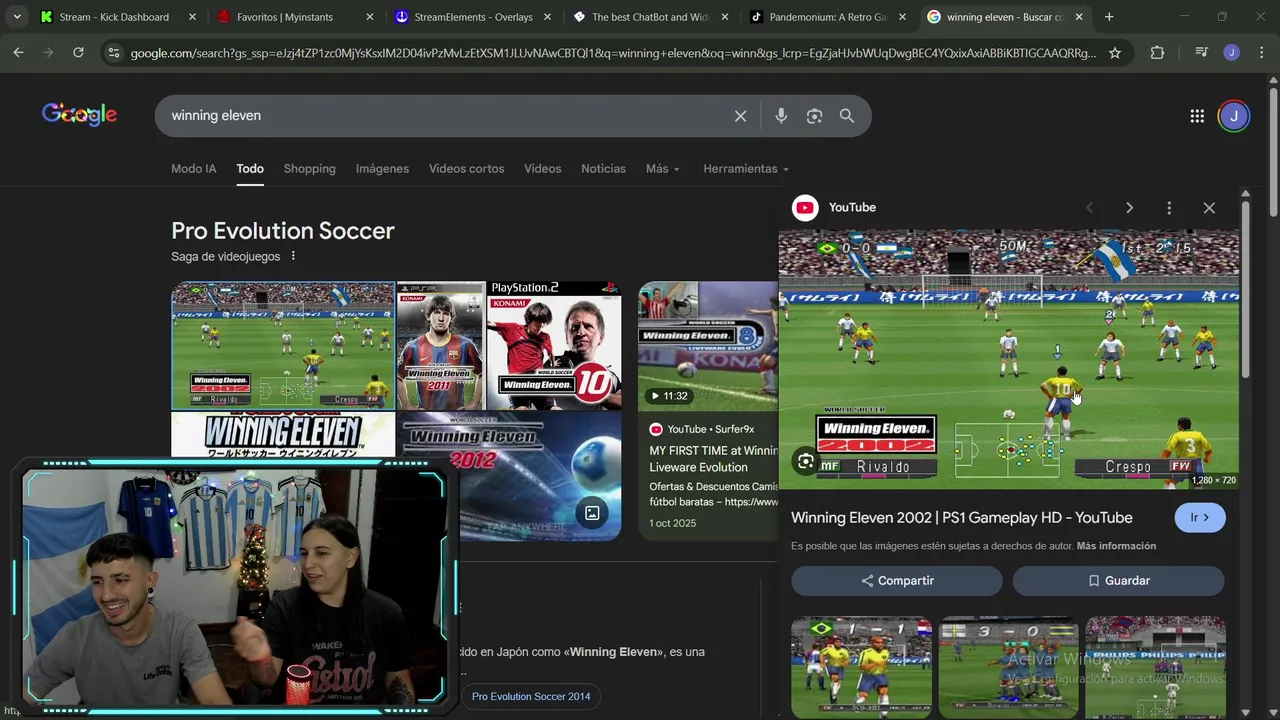This screenshot has height=720, width=1280.
Task: Open options next to Saga de videojuegos
Action: (293, 256)
